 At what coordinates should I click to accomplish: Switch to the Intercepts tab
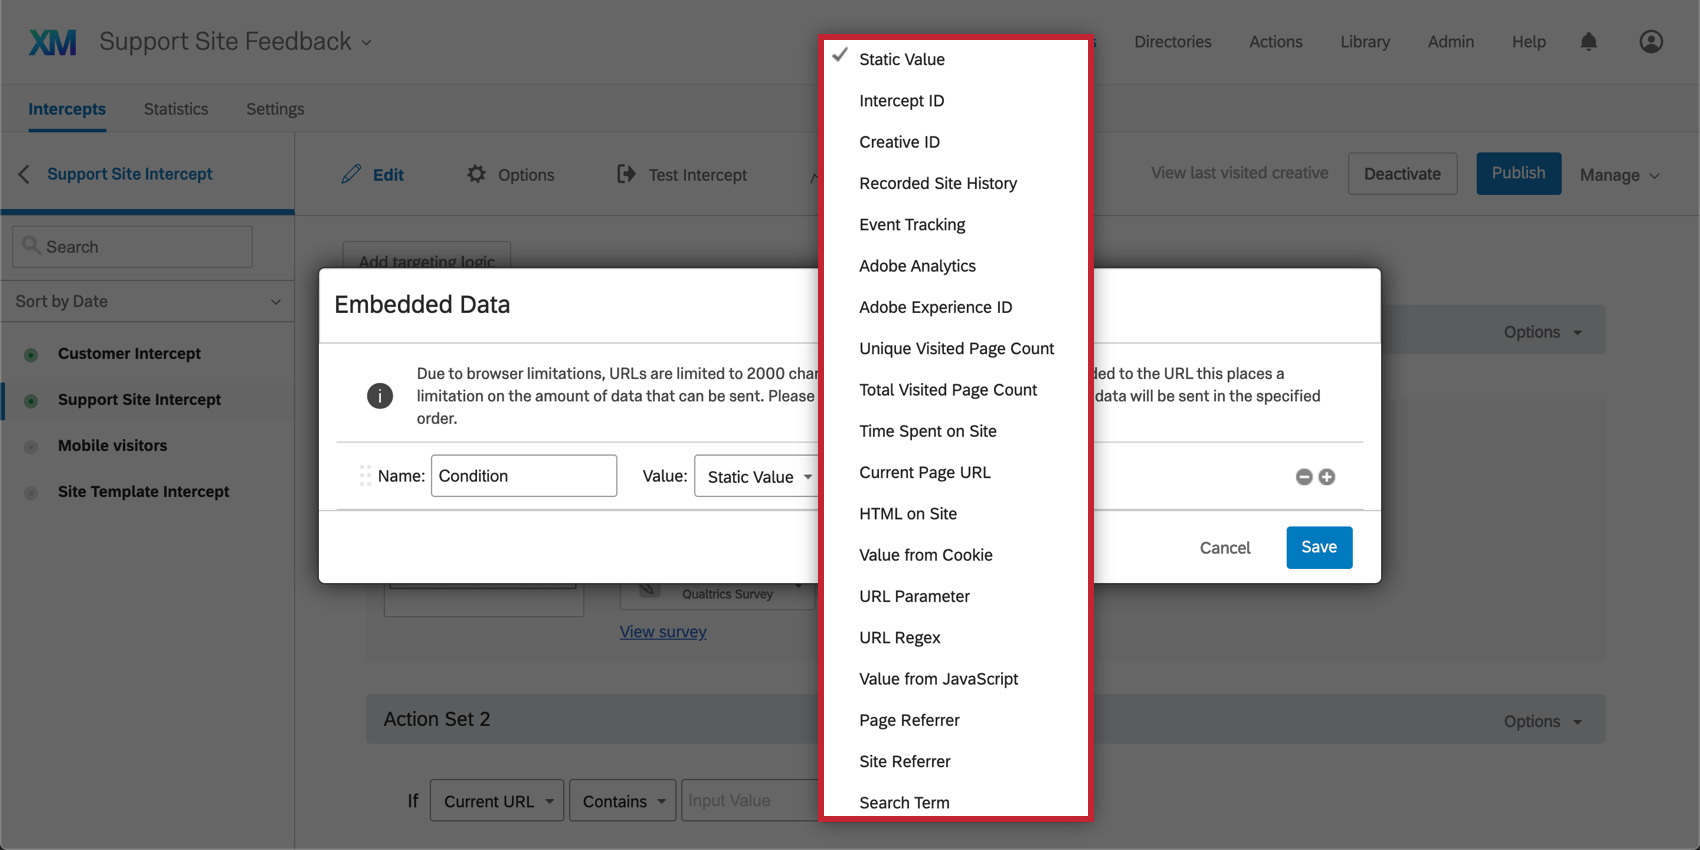[x=67, y=109]
